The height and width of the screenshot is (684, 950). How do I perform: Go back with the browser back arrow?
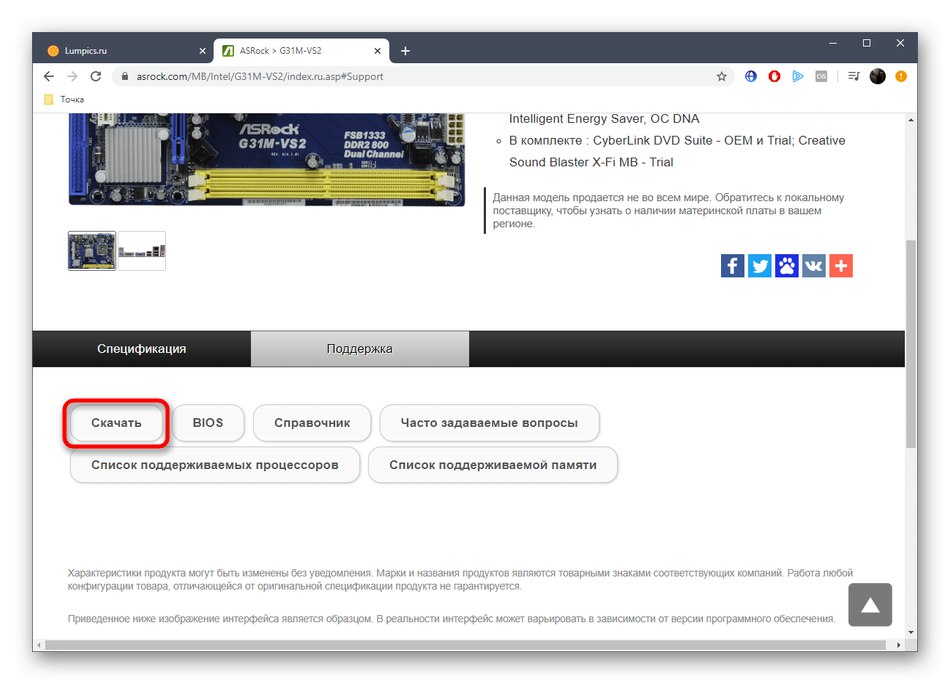(49, 76)
